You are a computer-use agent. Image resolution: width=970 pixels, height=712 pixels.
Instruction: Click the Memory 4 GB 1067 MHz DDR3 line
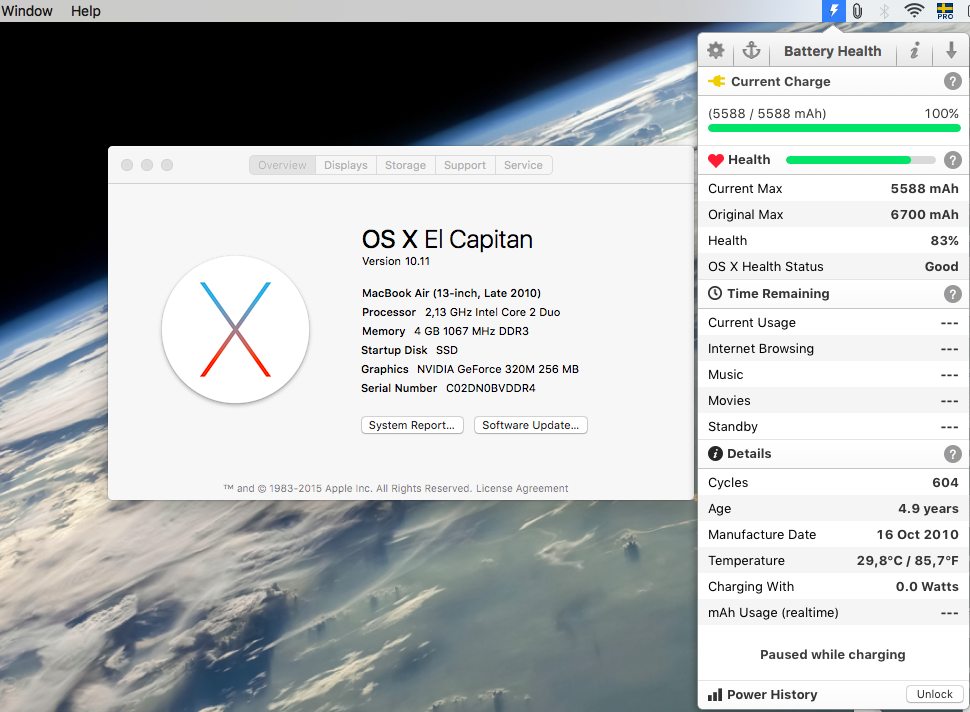445,331
